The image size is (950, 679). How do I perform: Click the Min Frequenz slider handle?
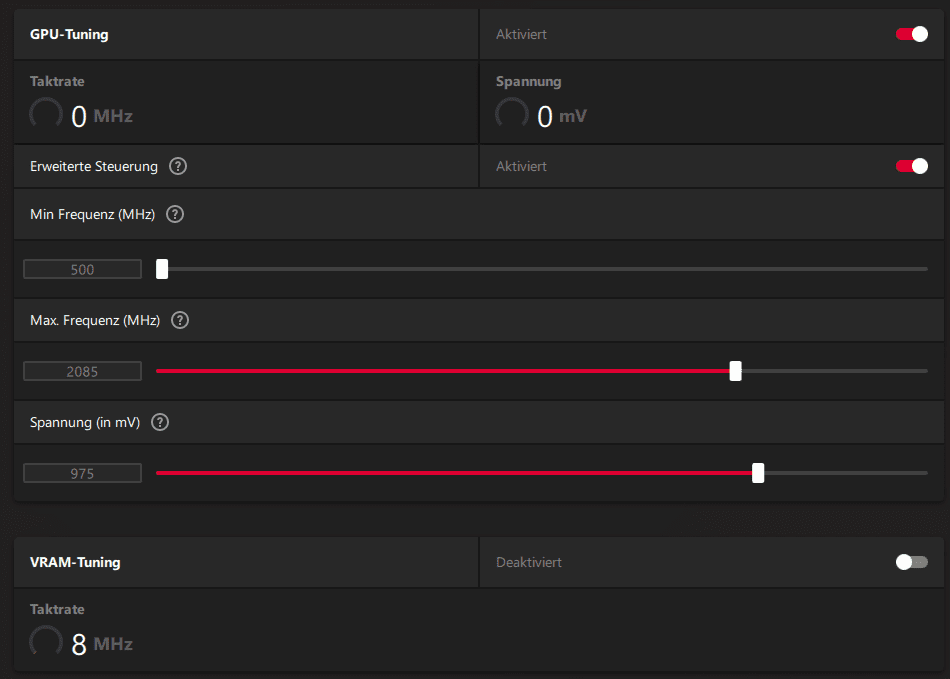162,269
